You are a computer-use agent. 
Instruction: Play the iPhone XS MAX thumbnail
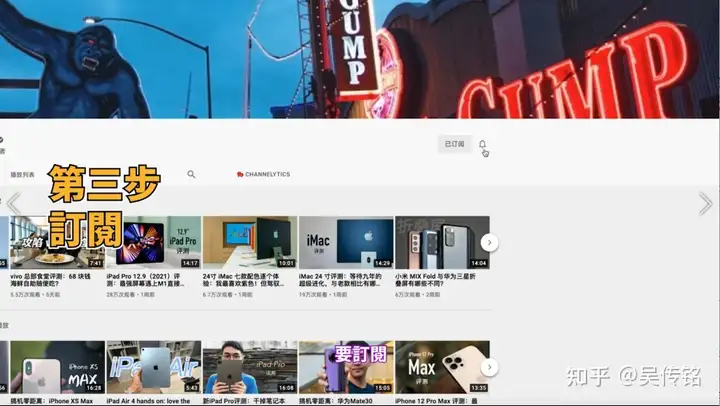pyautogui.click(x=57, y=367)
